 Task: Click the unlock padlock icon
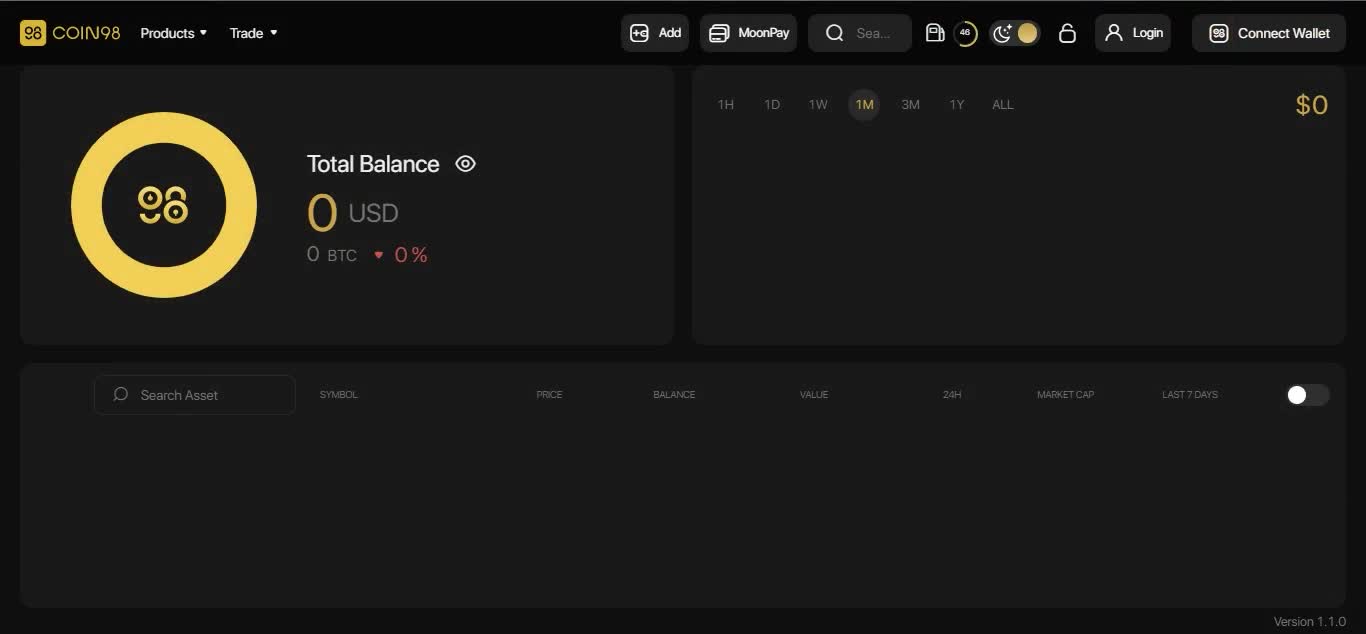(x=1067, y=33)
